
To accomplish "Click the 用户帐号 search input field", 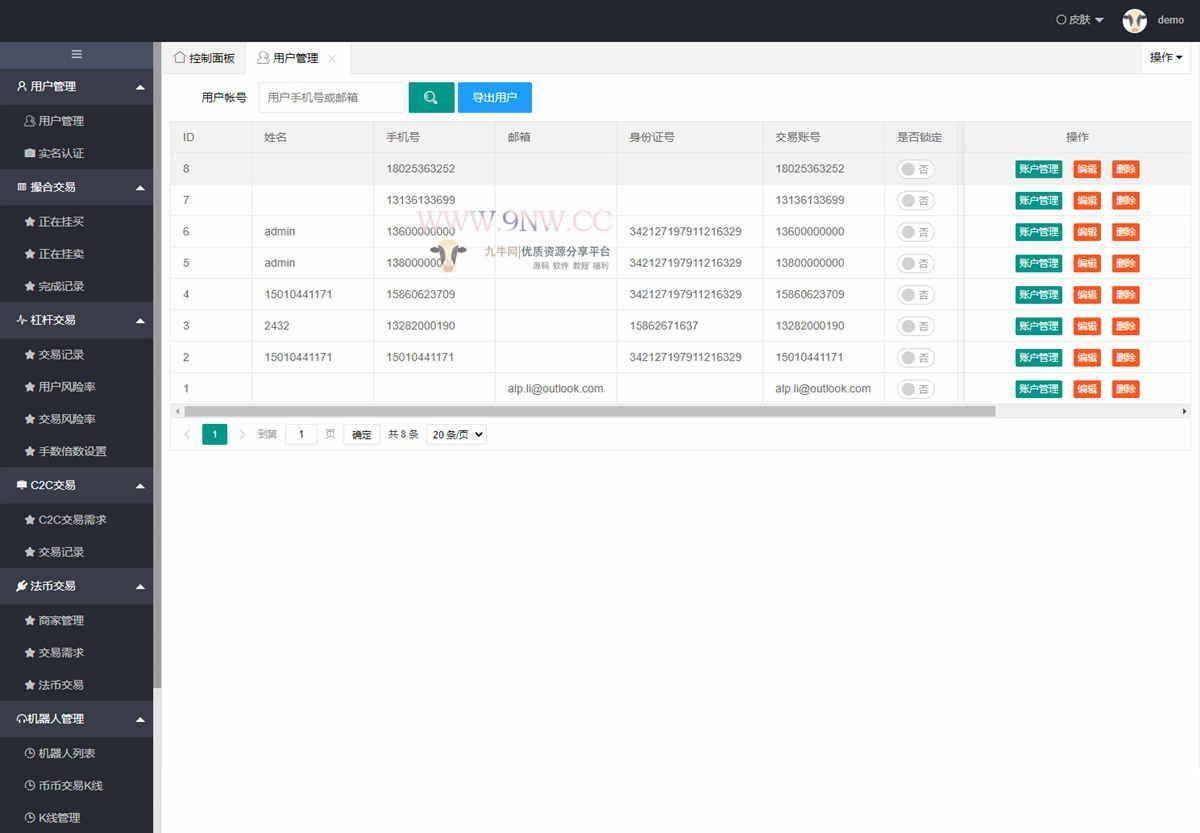I will [x=332, y=97].
